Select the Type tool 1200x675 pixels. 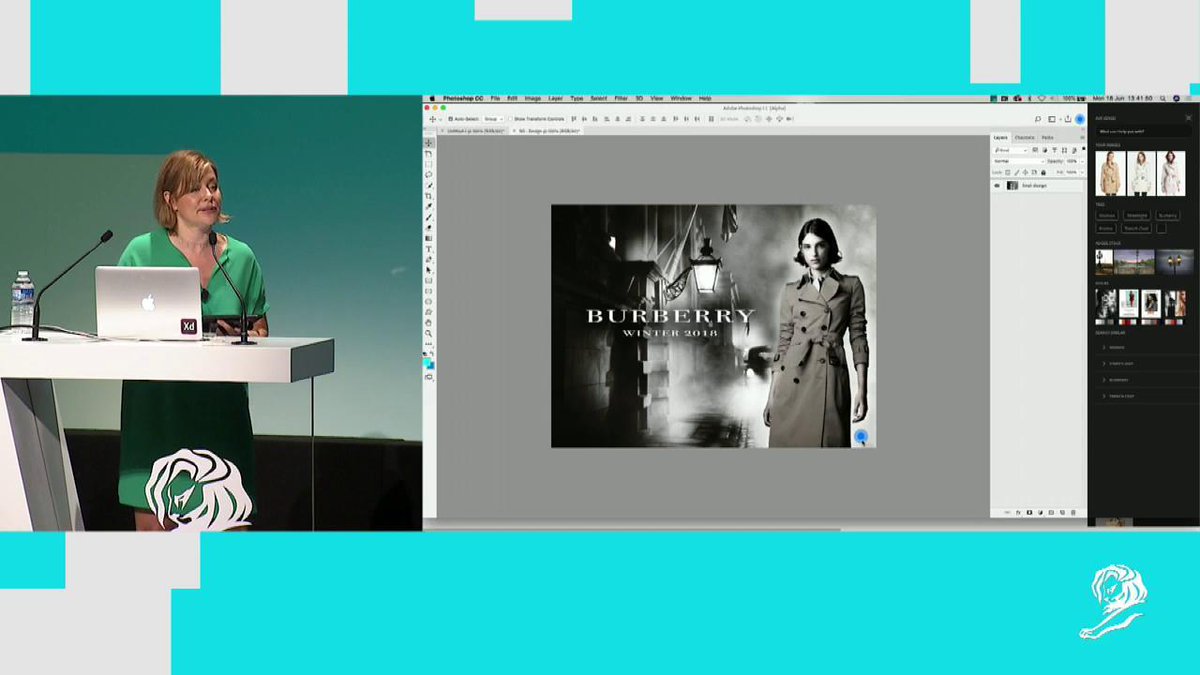pos(429,249)
